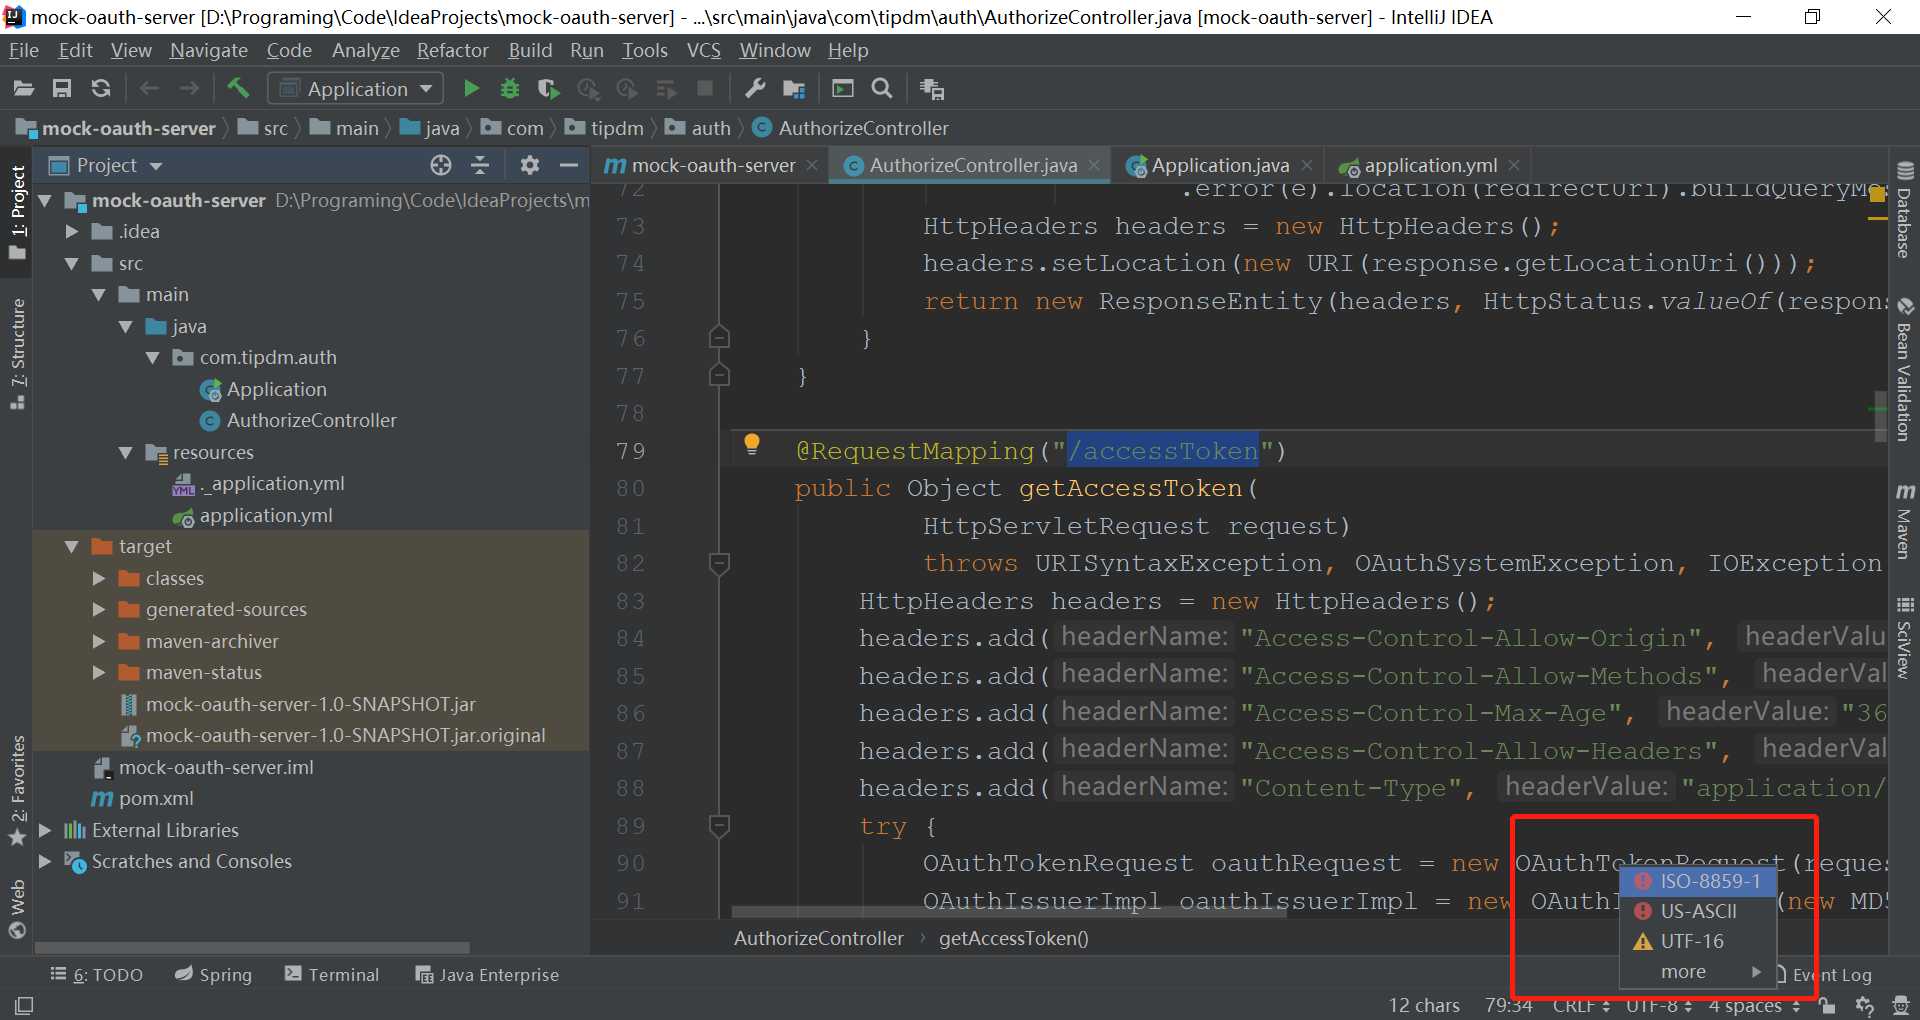This screenshot has height=1020, width=1920.
Task: Collapse the resources folder
Action: point(125,453)
